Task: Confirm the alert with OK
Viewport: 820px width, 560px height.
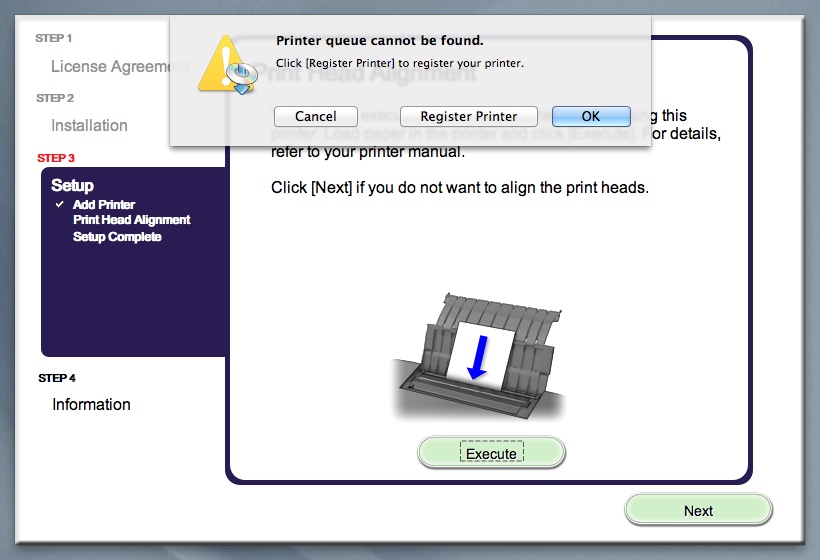Action: click(x=591, y=117)
